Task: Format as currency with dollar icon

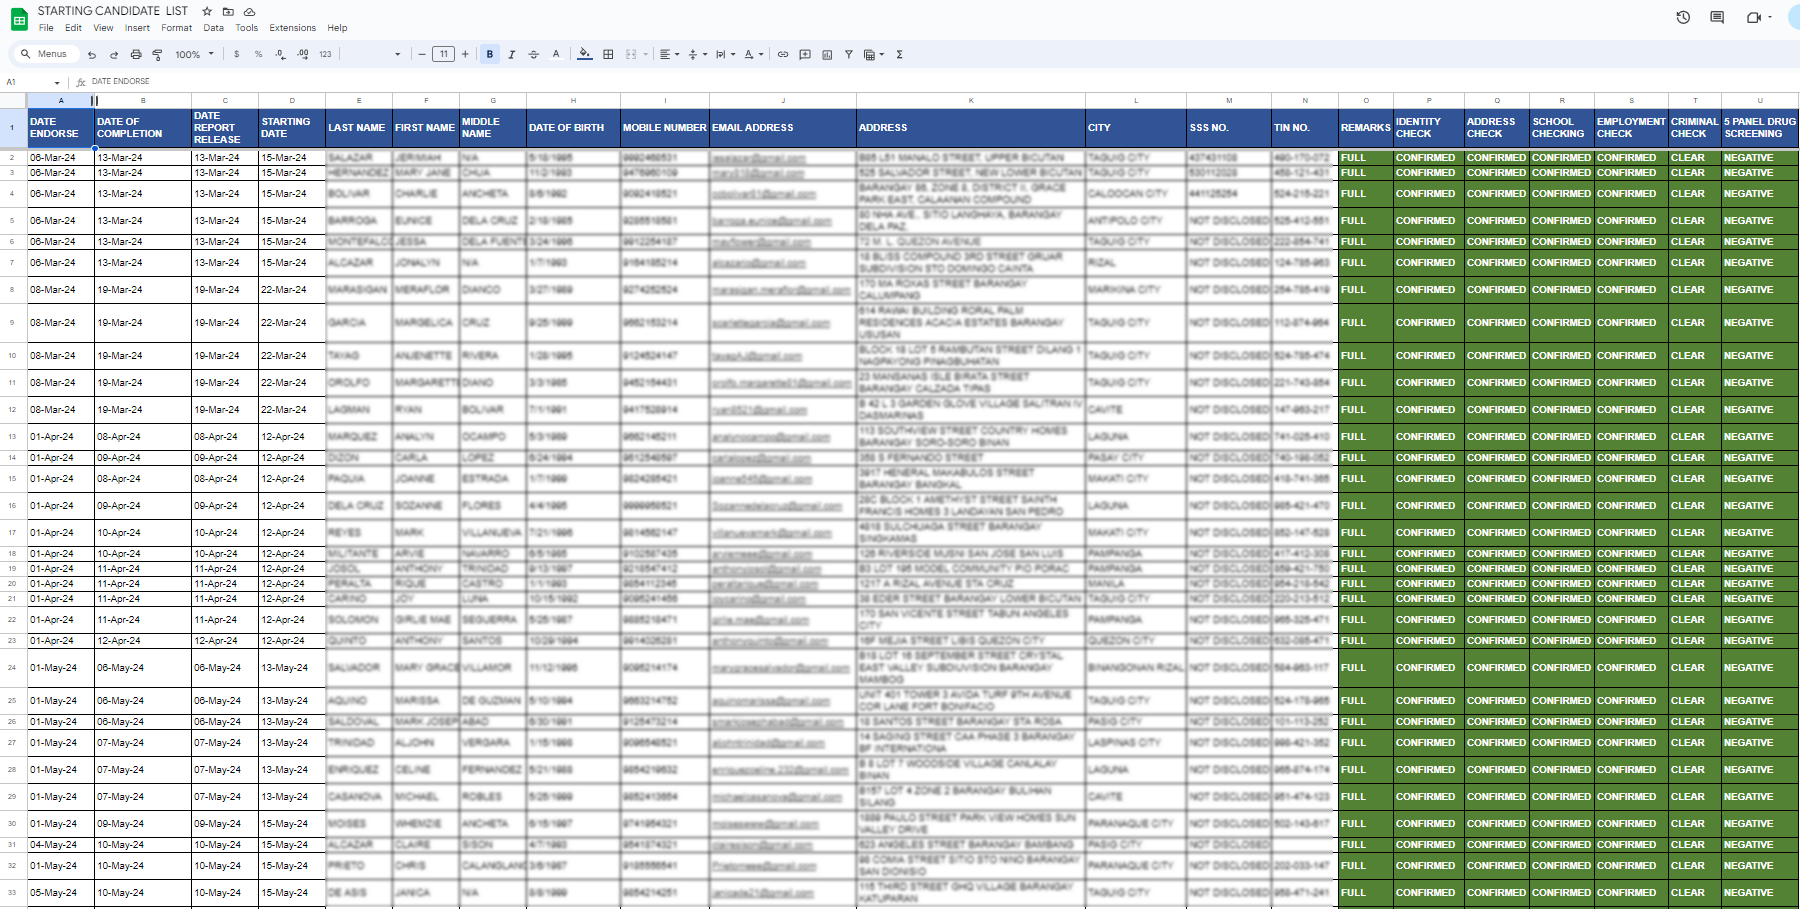Action: coord(237,55)
